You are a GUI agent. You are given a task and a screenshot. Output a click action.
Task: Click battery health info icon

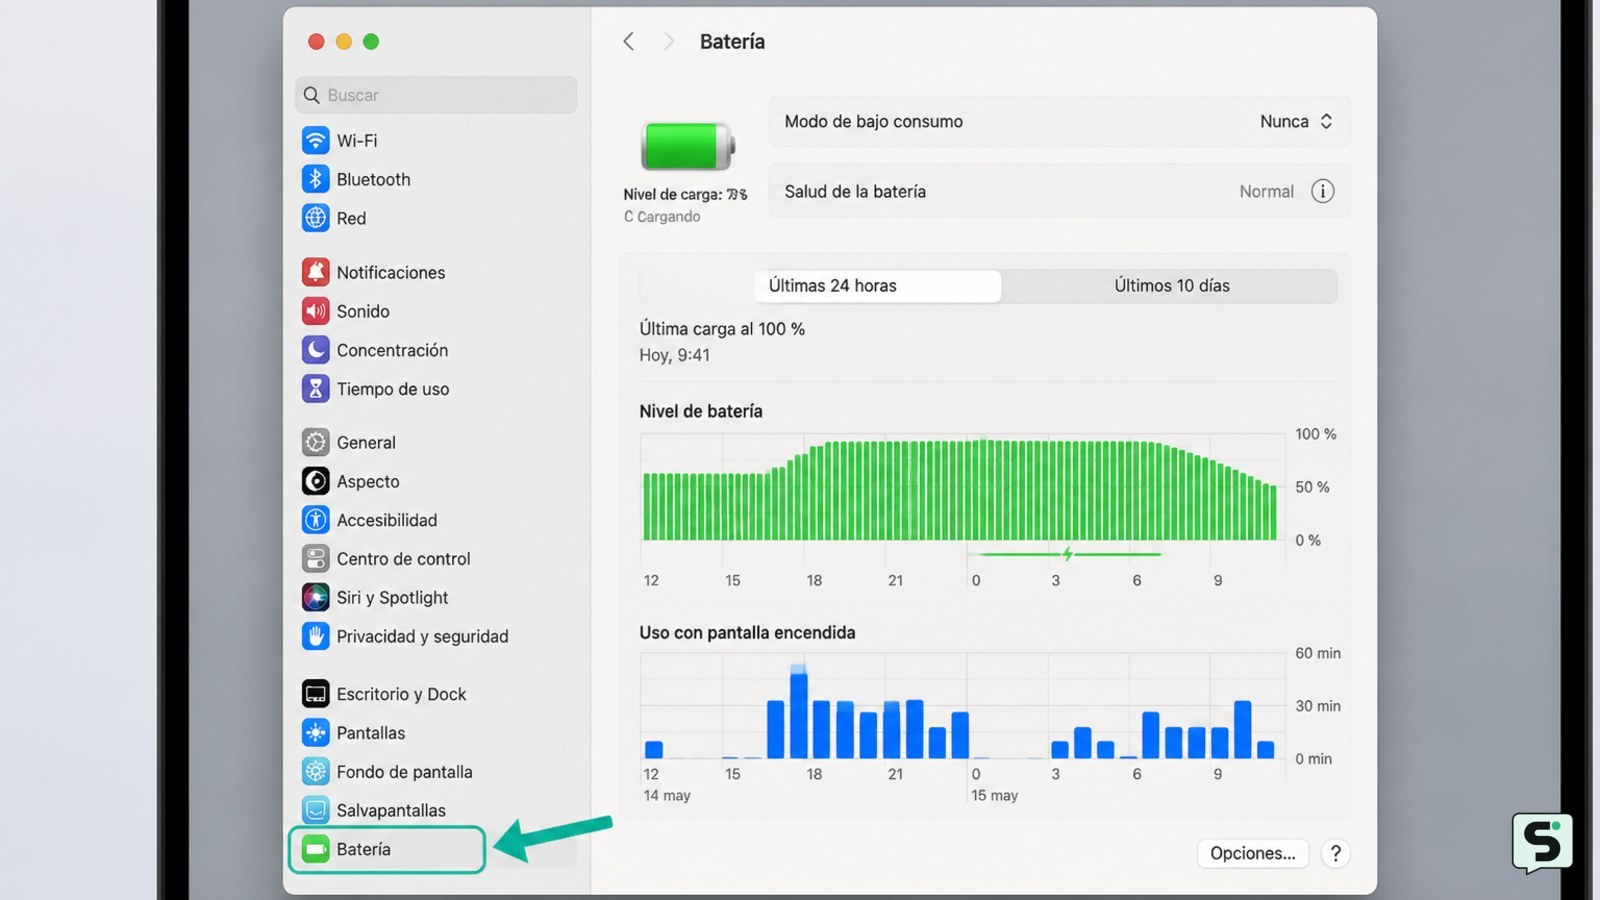(1322, 191)
